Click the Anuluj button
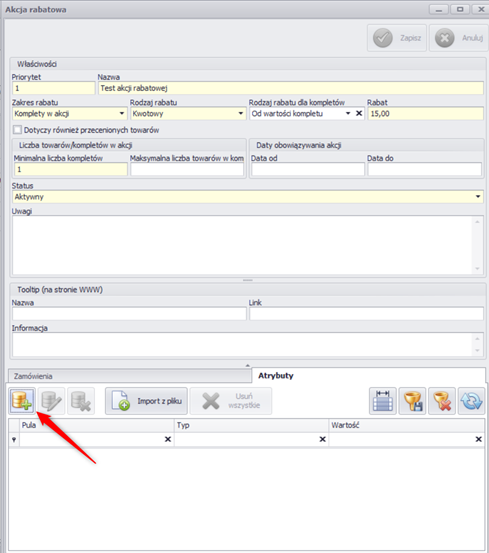The width and height of the screenshot is (489, 553). tap(459, 38)
